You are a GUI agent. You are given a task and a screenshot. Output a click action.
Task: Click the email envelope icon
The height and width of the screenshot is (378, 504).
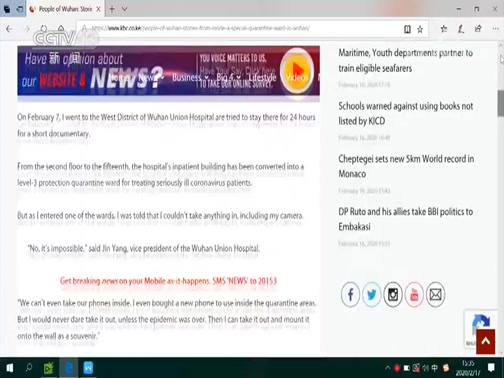pos(435,295)
